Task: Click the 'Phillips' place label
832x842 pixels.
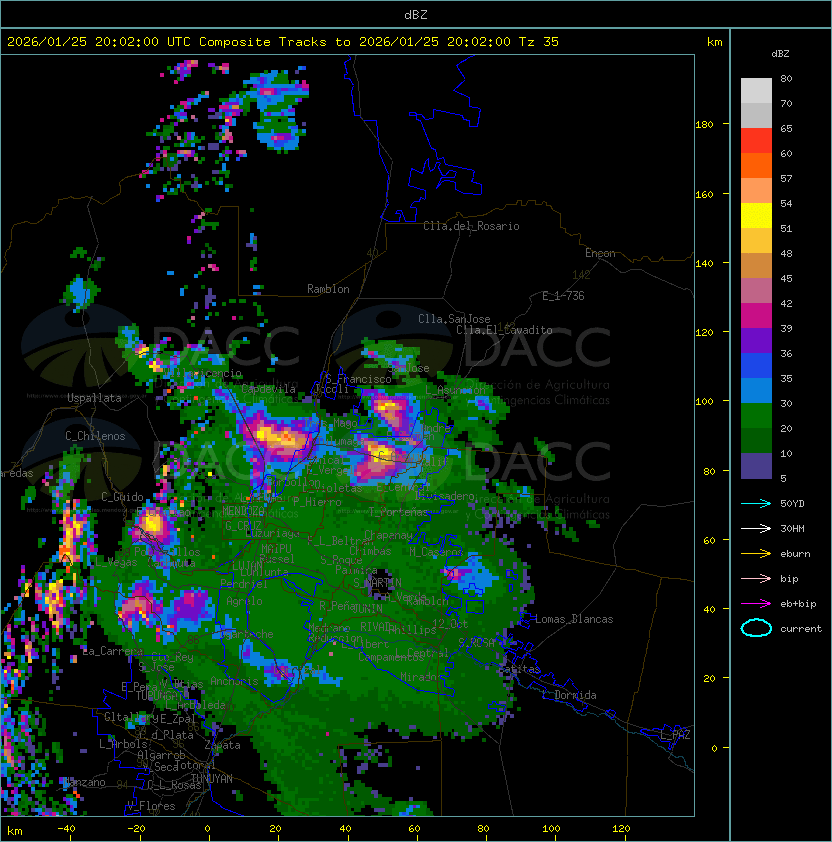Action: pos(412,630)
